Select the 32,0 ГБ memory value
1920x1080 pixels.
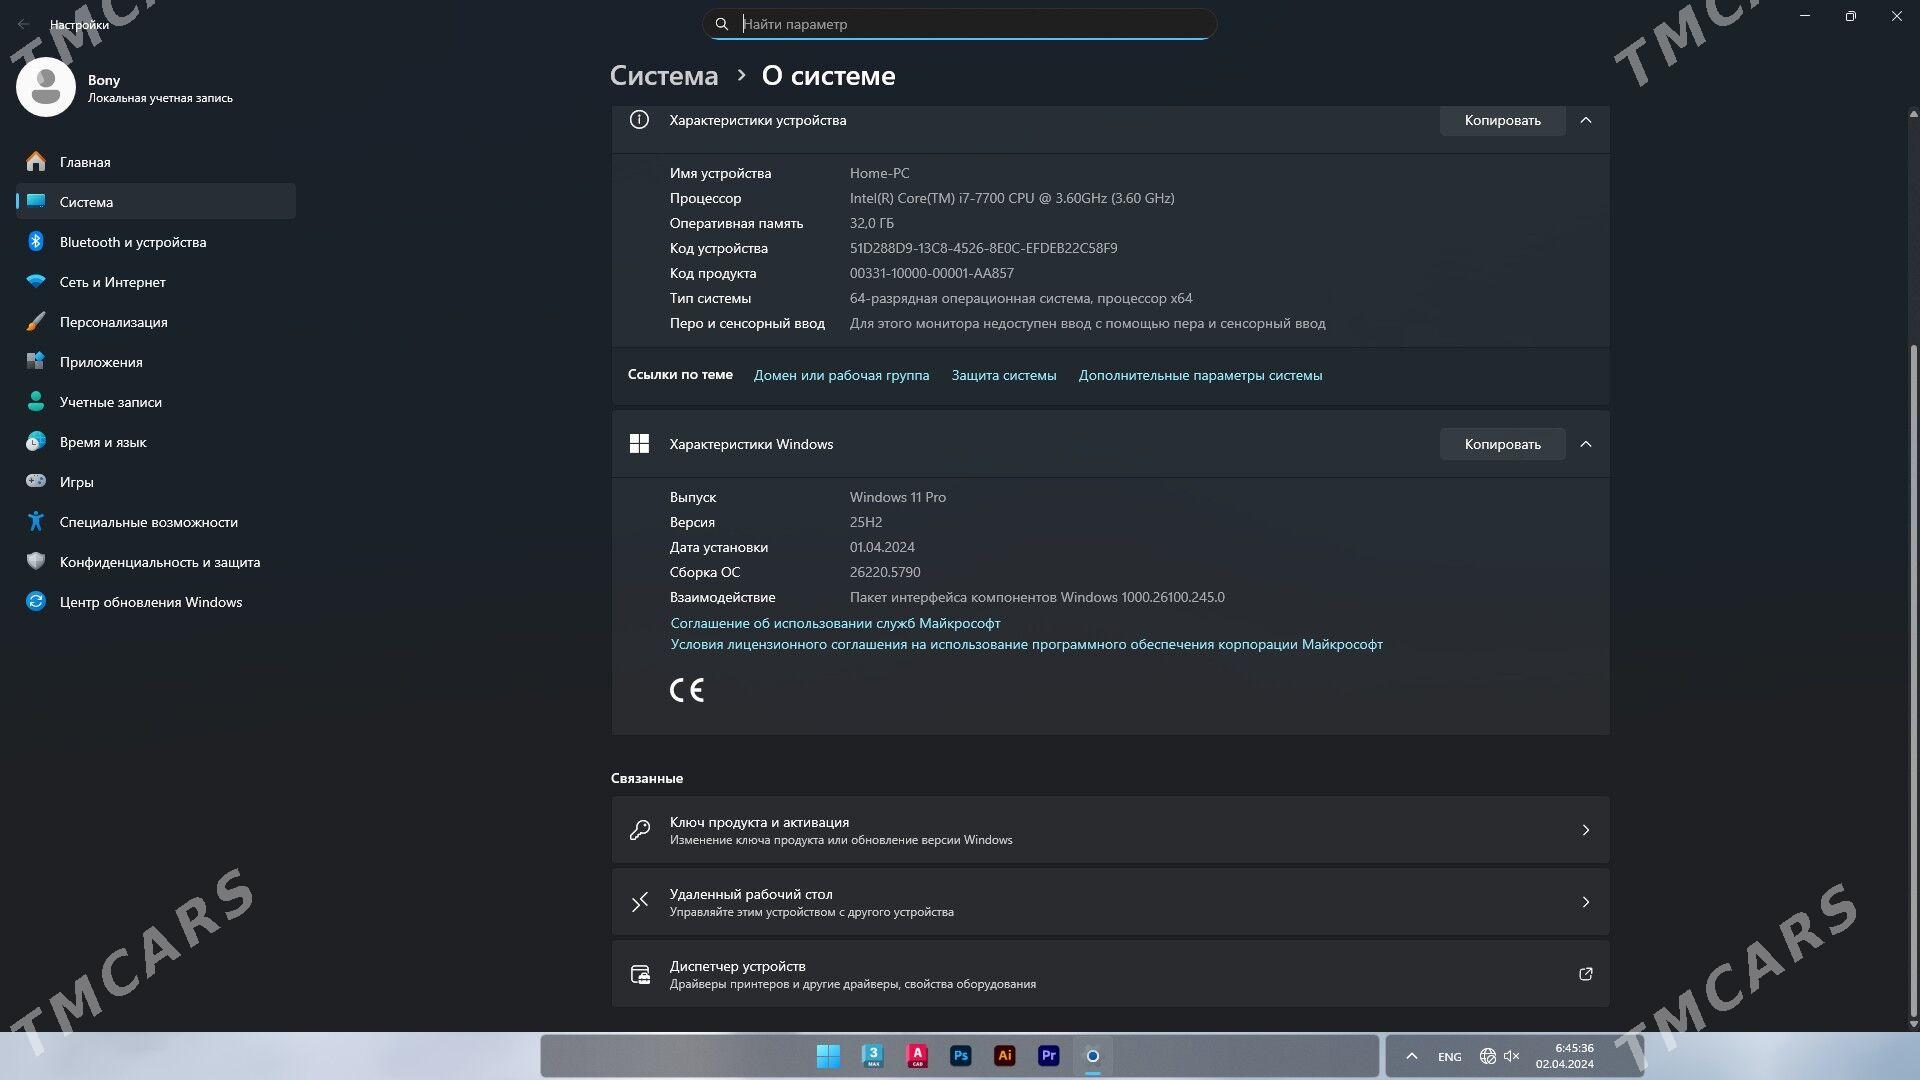[872, 223]
